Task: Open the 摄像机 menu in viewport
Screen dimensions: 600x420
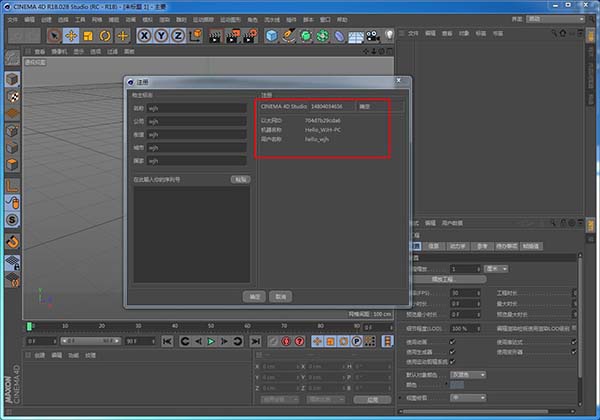Action: pos(59,51)
